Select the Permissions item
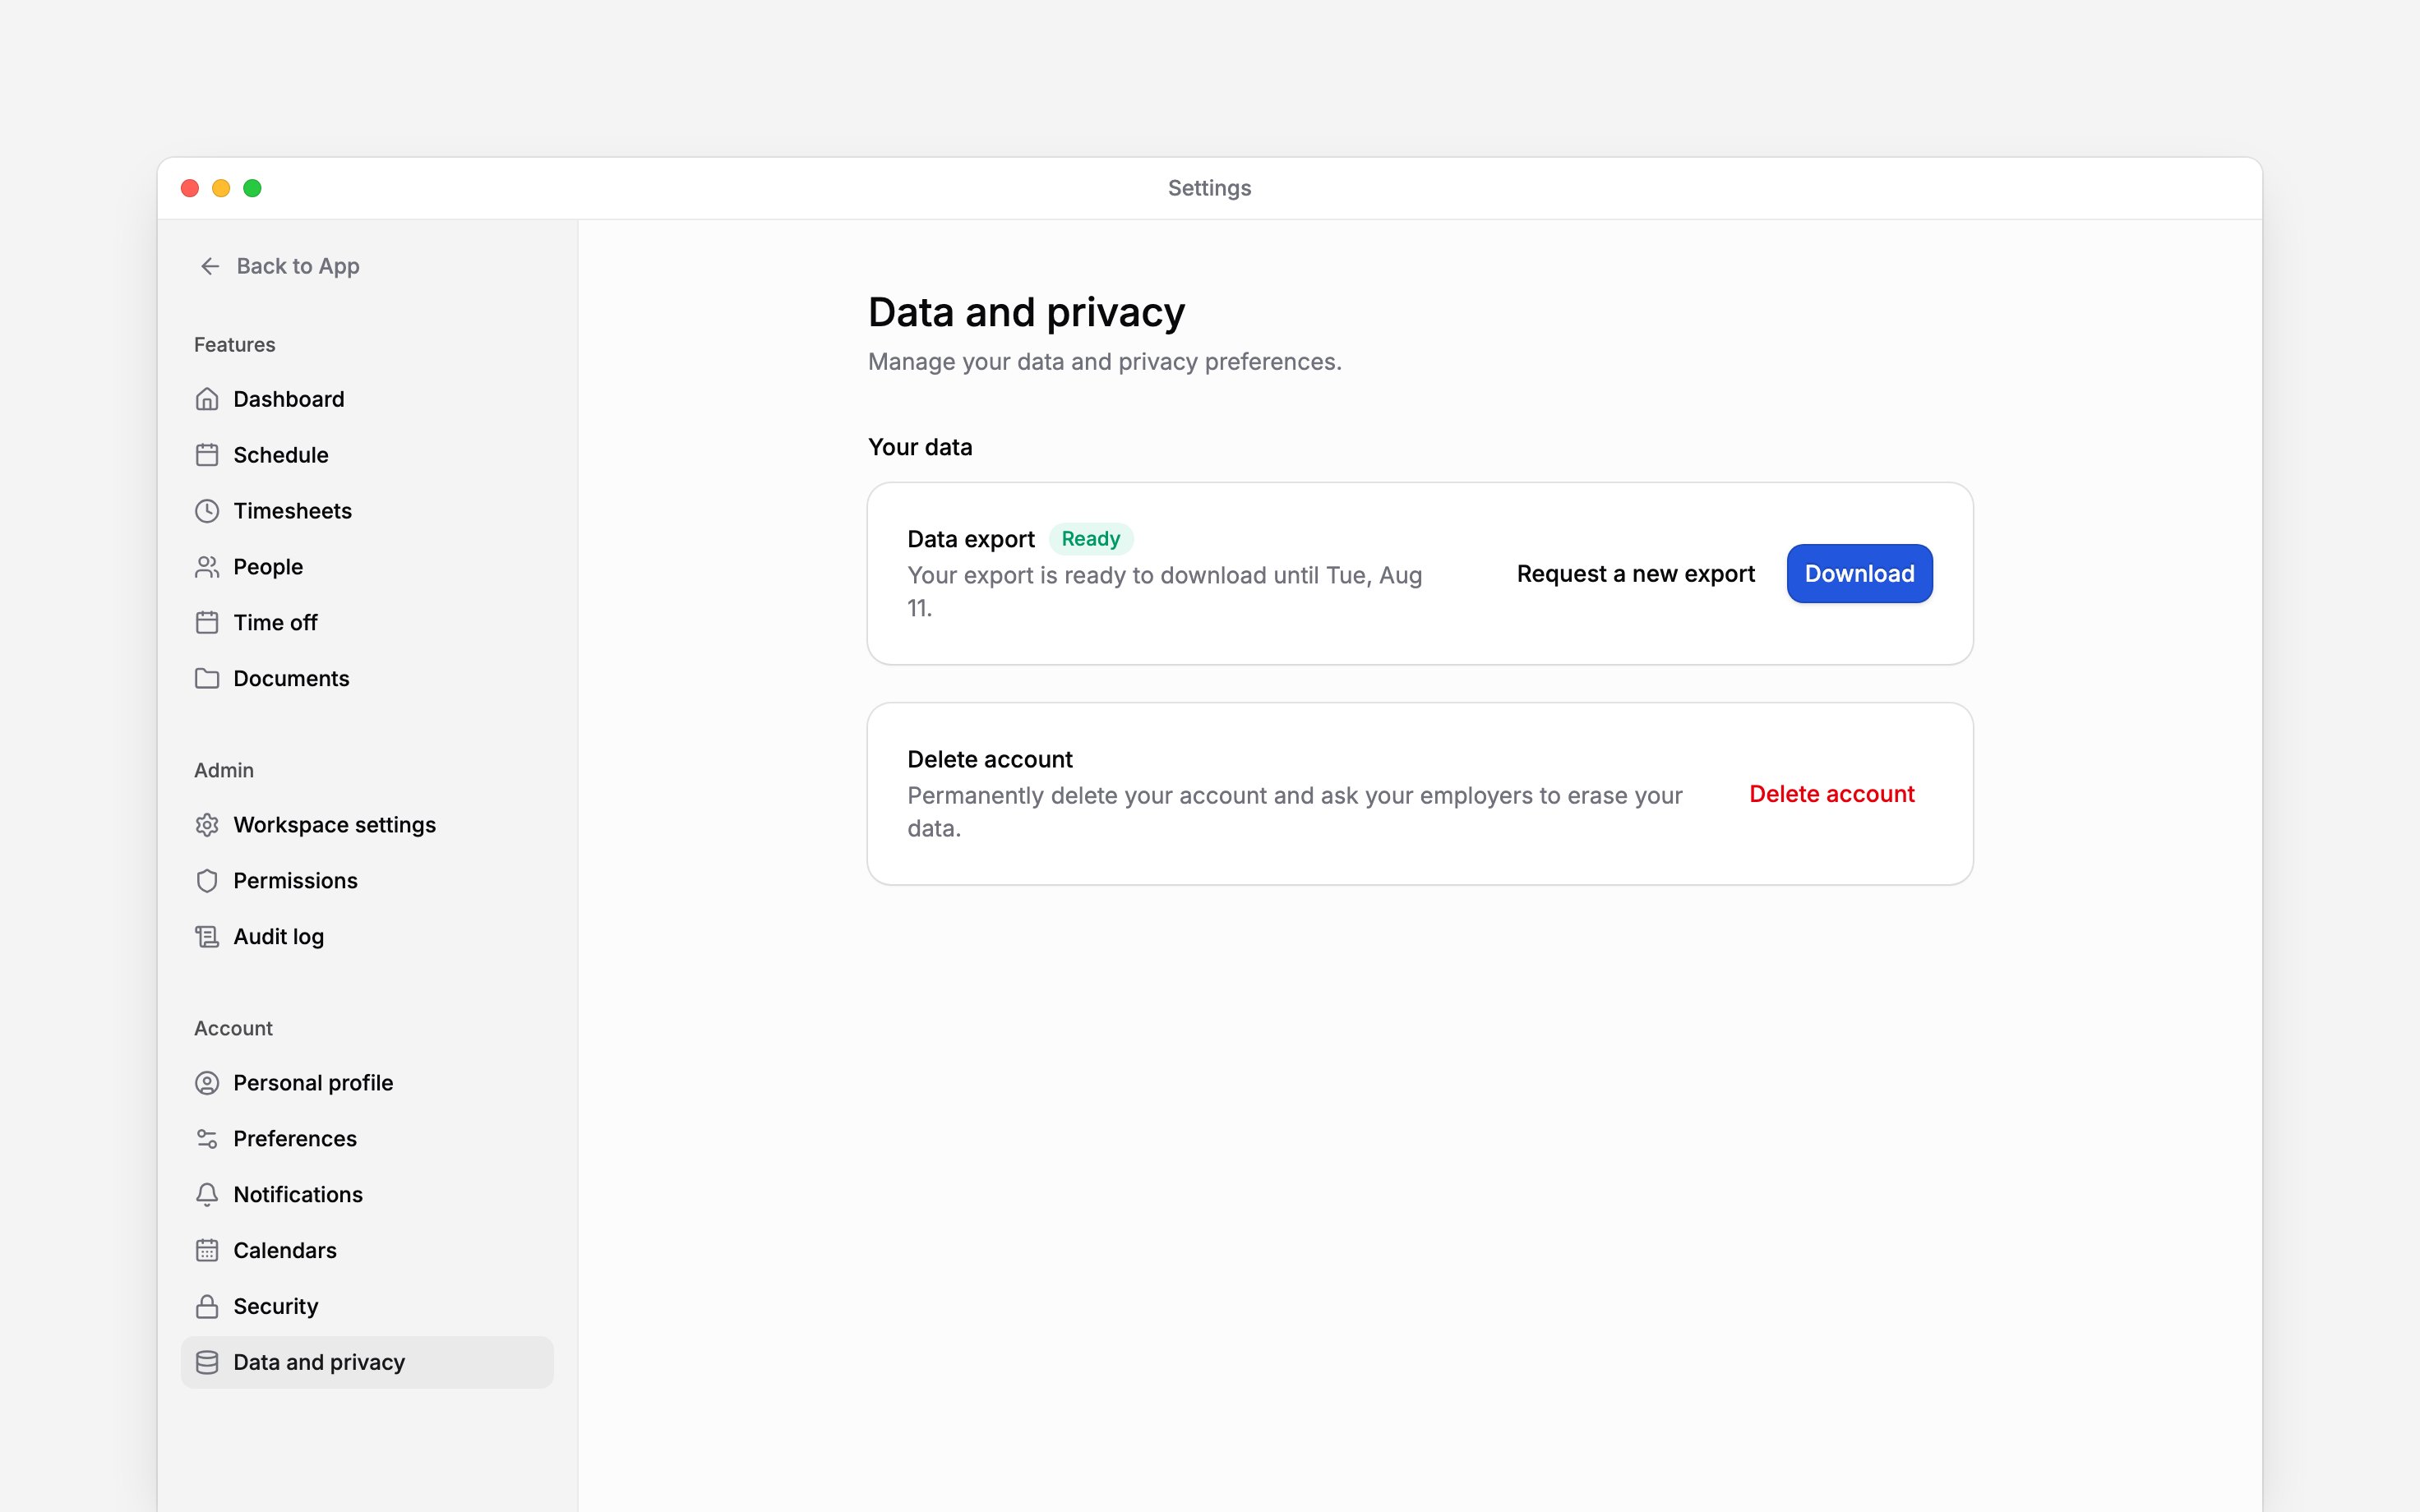Viewport: 2420px width, 1512px height. pos(367,881)
